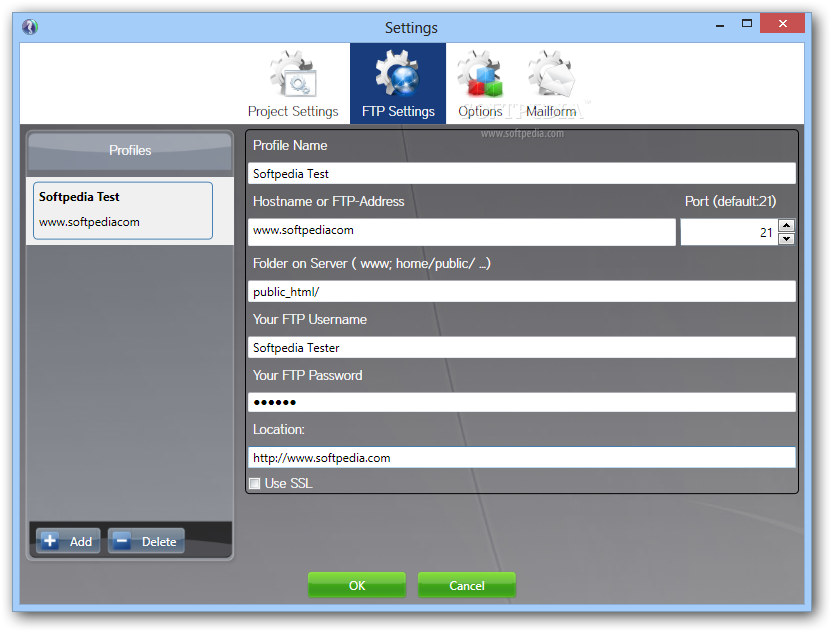Click the Location URL field
Screen dimensions: 832x632
[x=522, y=457]
